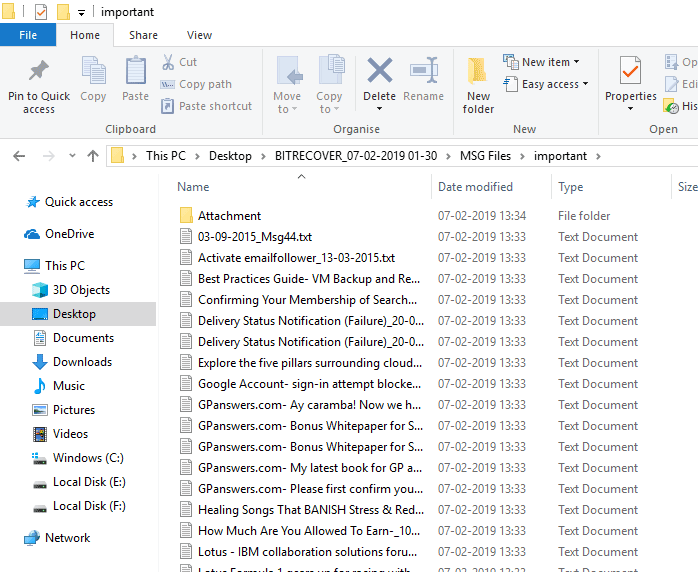Click the title bar properties checkmark icon
This screenshot has width=698, height=572.
point(41,12)
